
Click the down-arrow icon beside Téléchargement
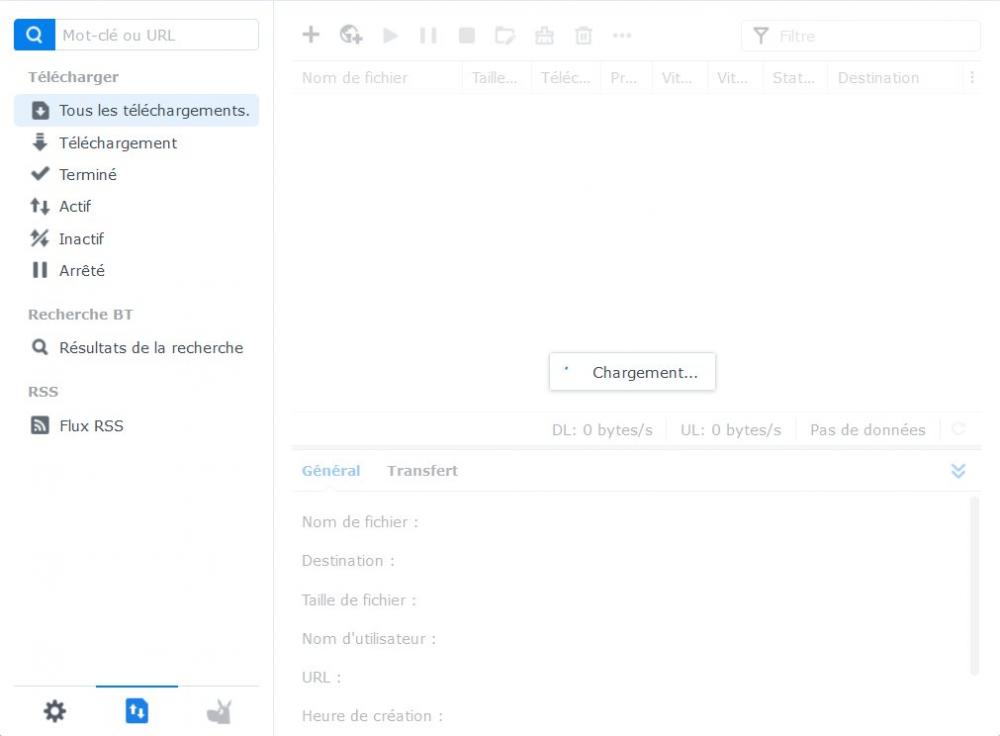[x=40, y=142]
